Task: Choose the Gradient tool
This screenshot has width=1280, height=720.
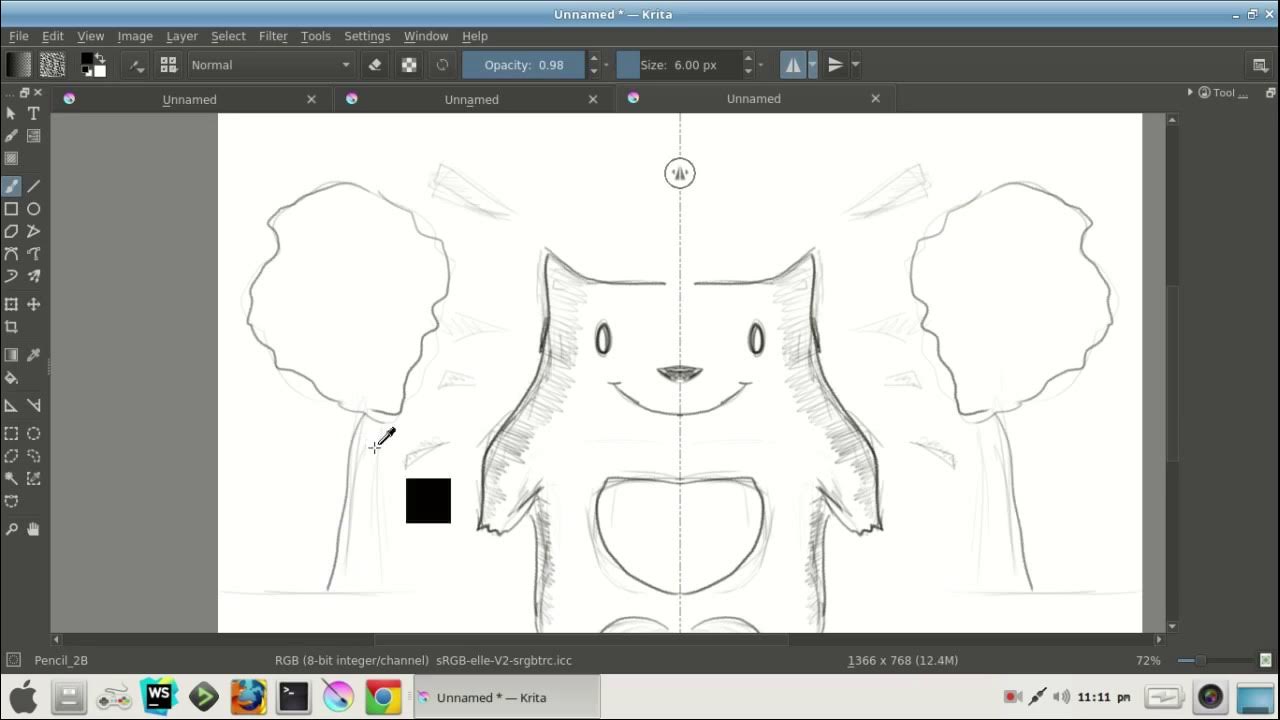Action: (x=11, y=355)
